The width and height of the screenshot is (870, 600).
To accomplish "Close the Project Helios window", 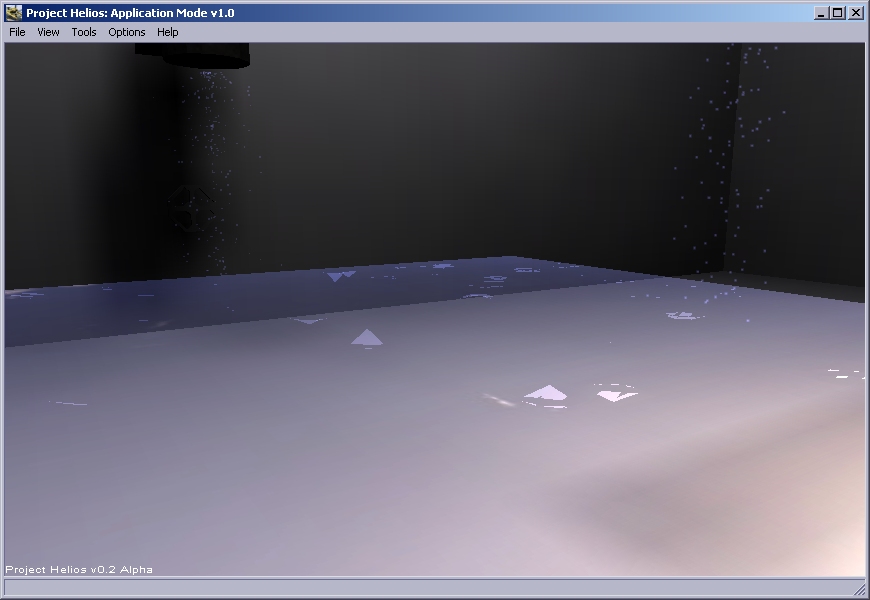I will [x=855, y=13].
